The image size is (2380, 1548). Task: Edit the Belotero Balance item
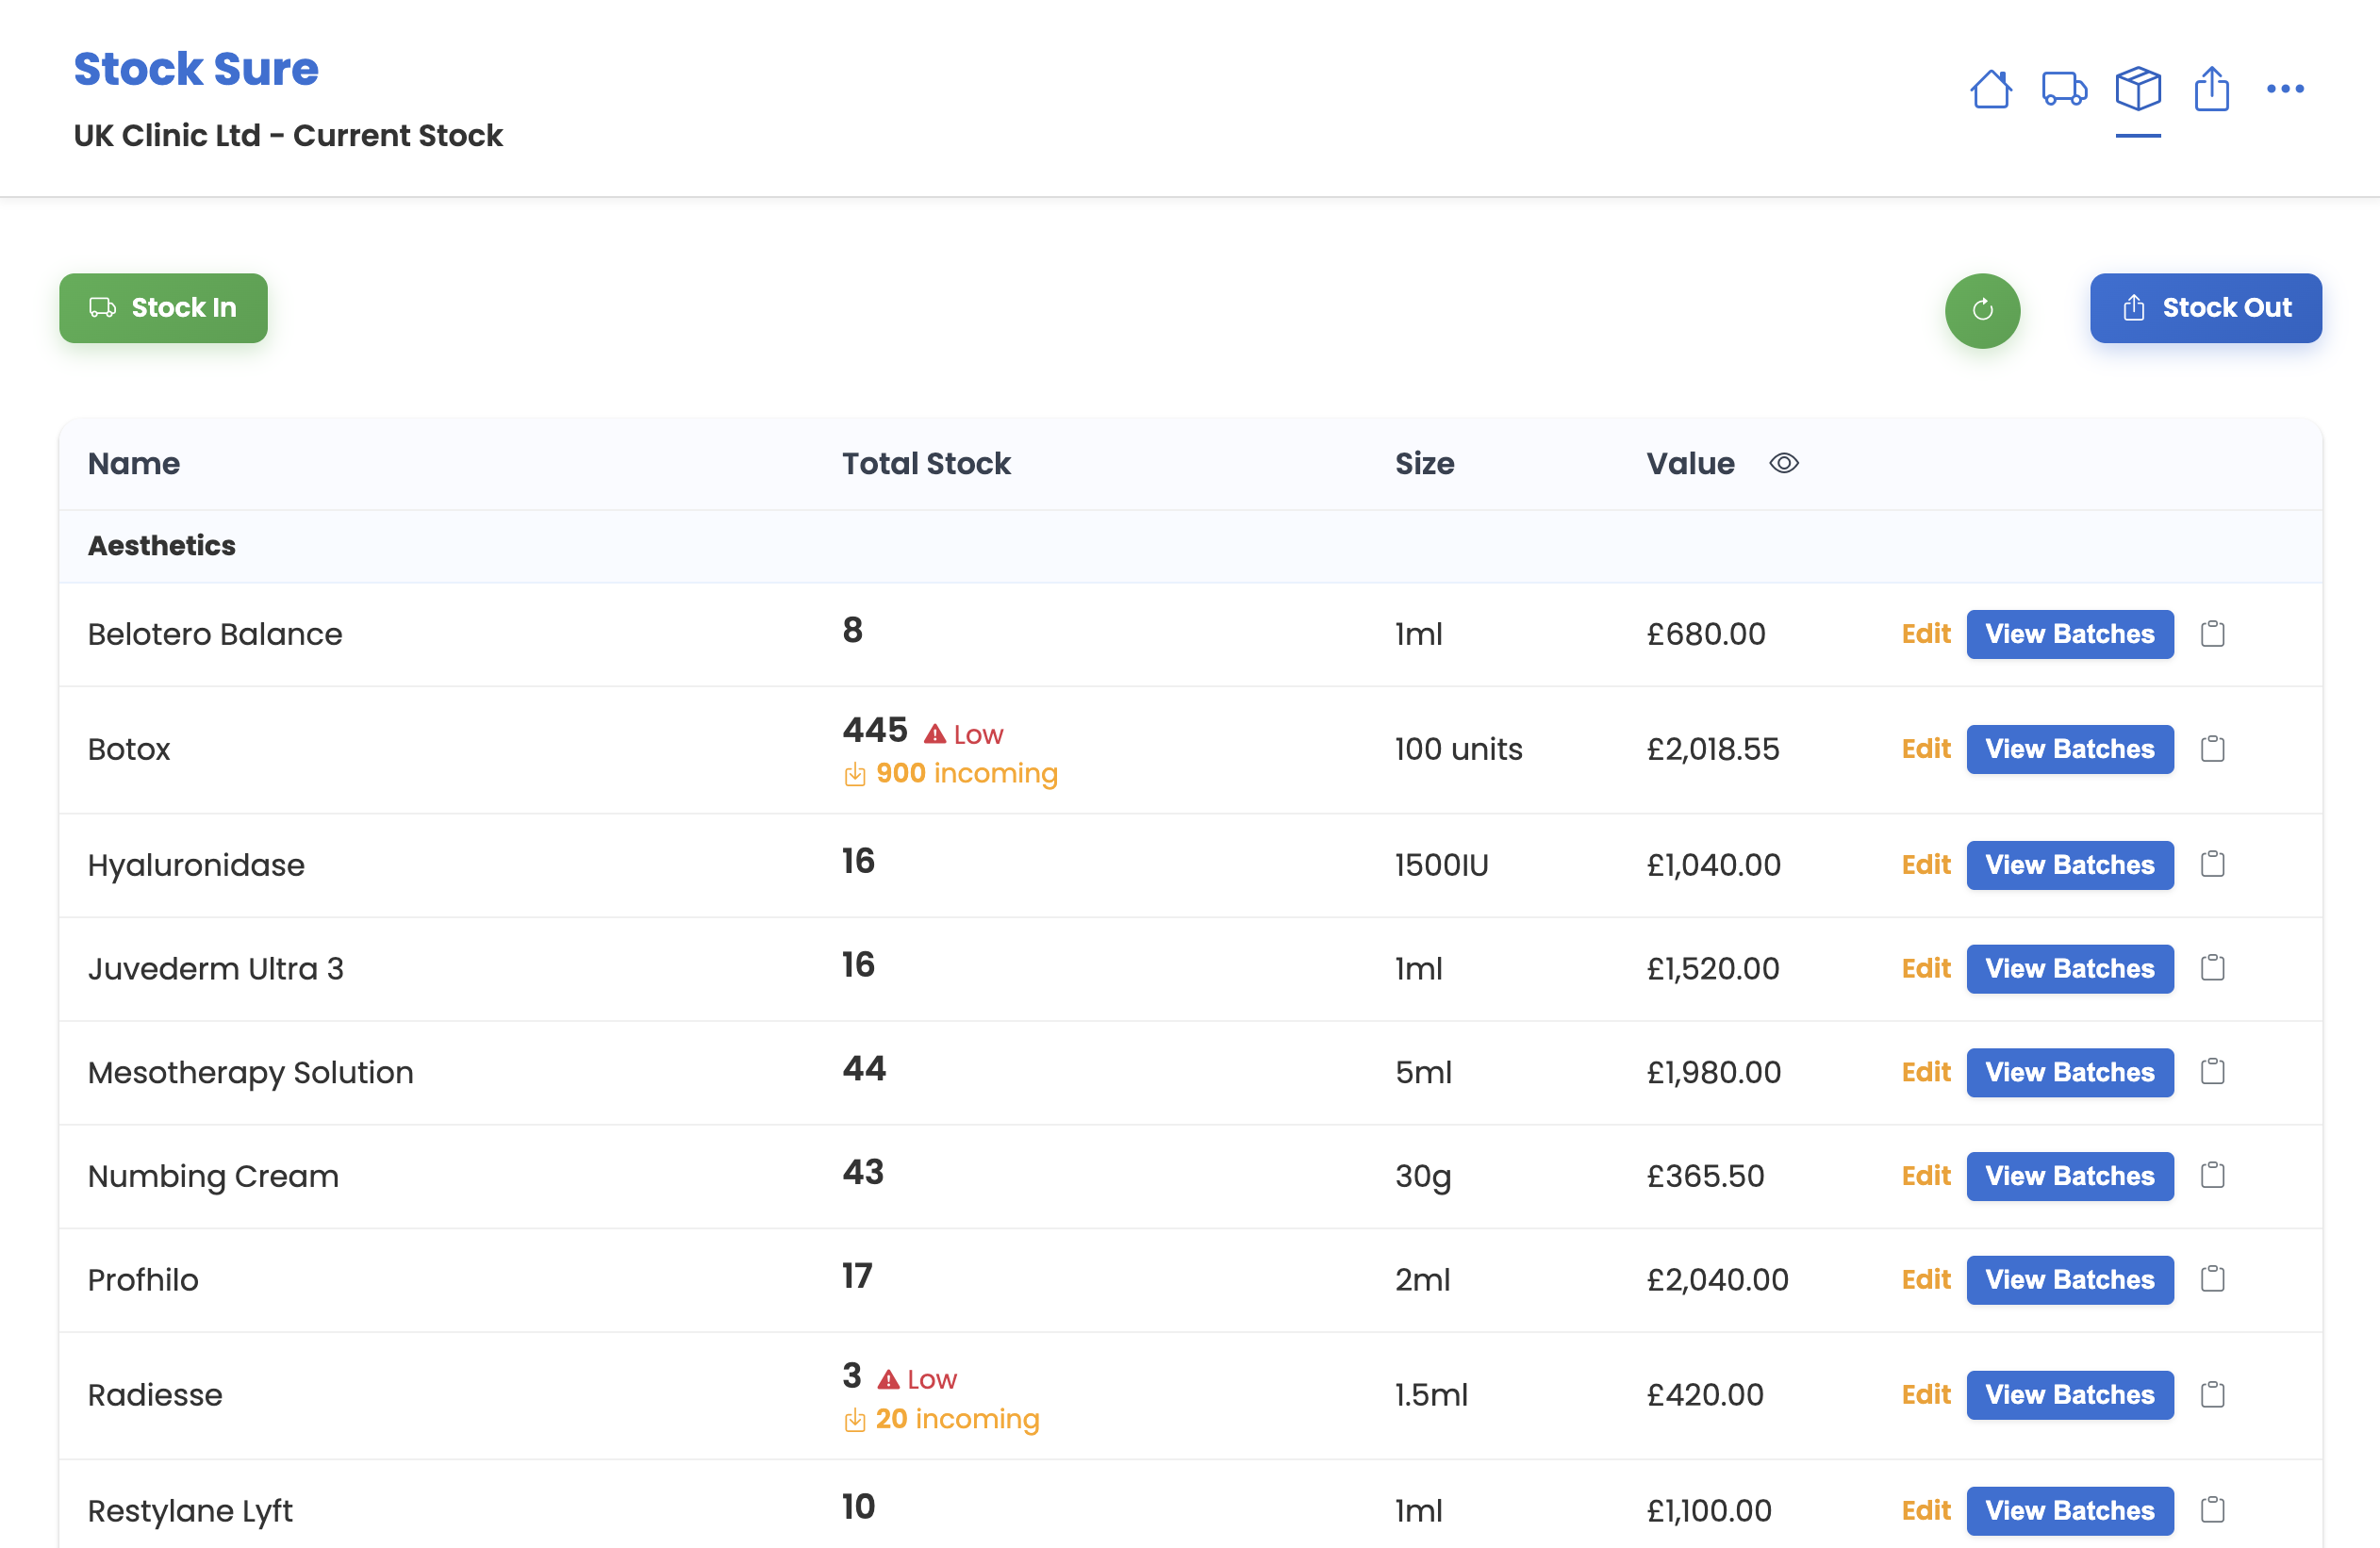(1925, 634)
